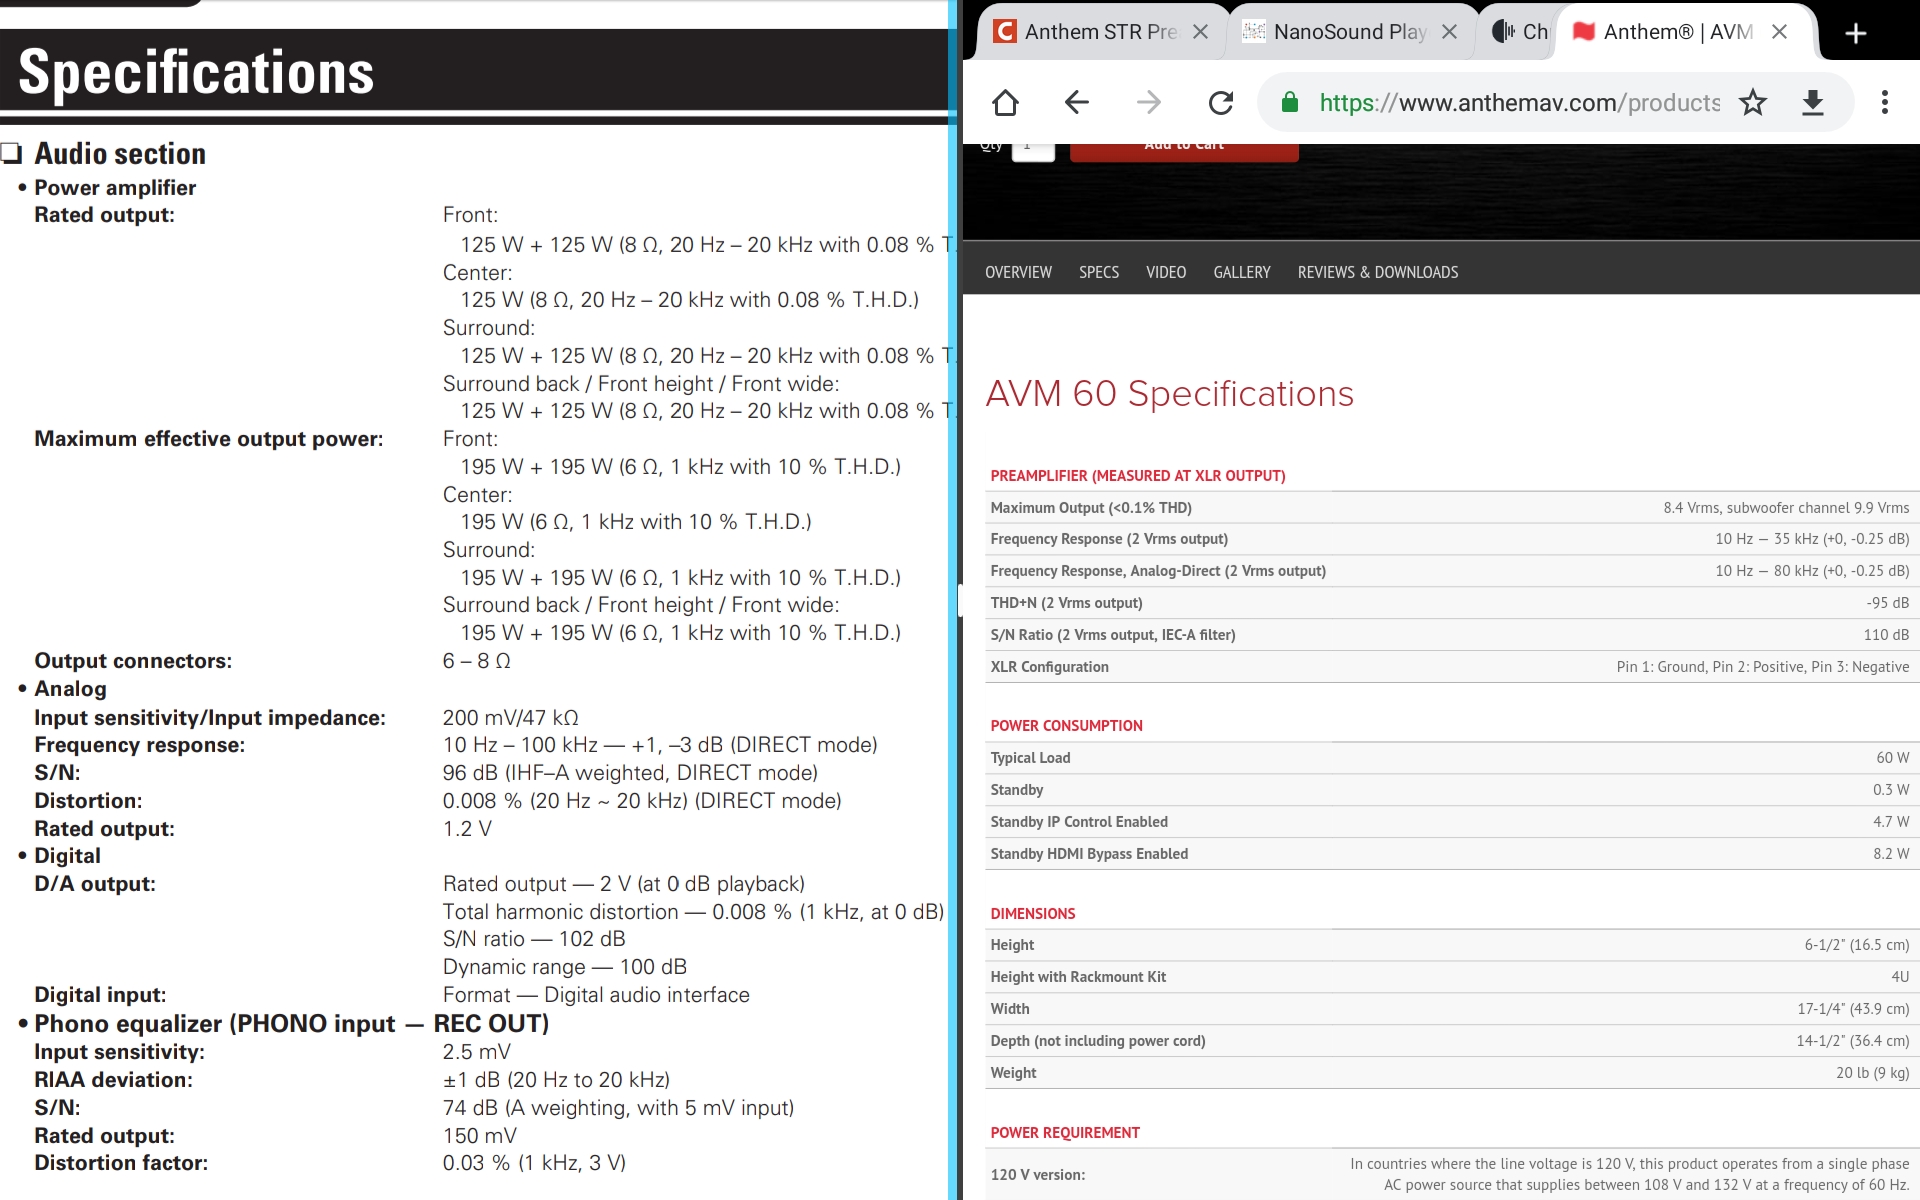The image size is (1920, 1200).
Task: Click S/N ratio — 102 dB line in PDF
Action: pyautogui.click(x=534, y=939)
